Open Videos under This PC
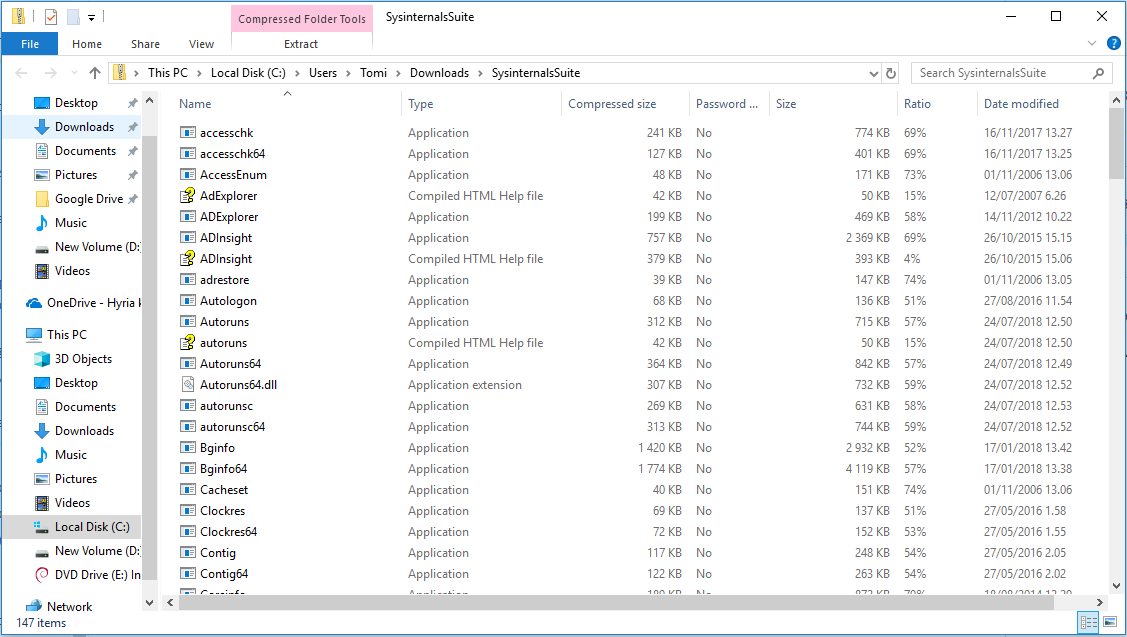The height and width of the screenshot is (637, 1127). click(72, 503)
